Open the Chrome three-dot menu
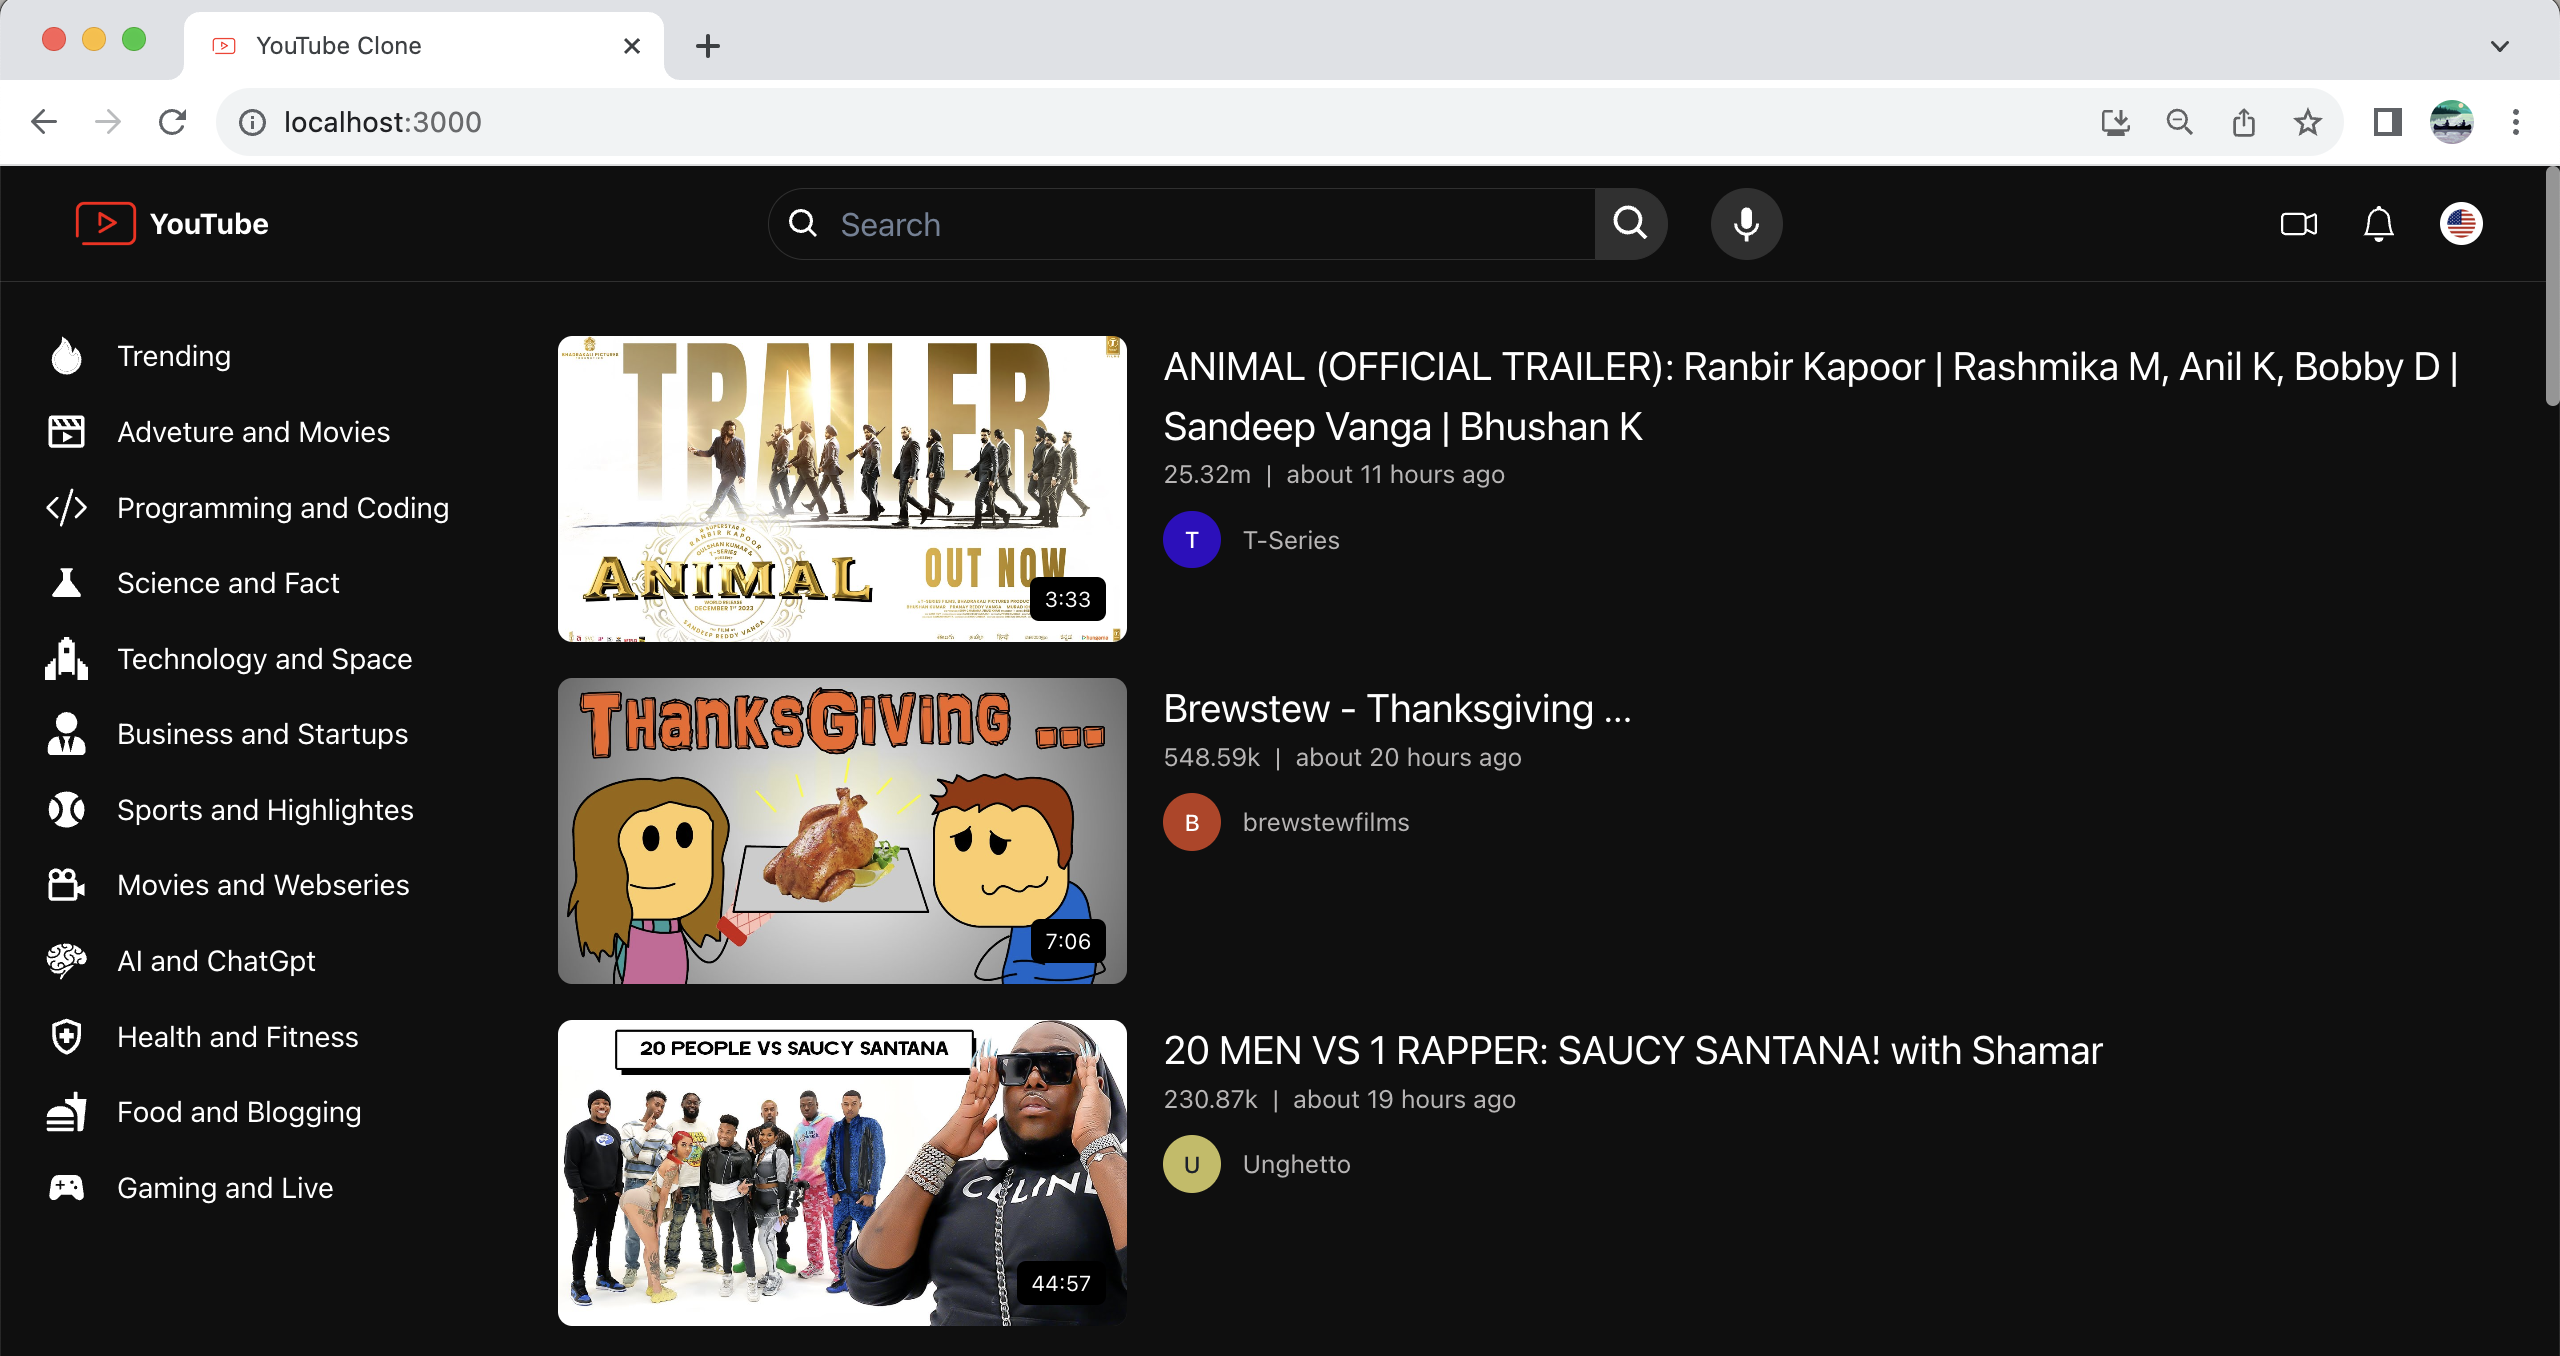Viewport: 2560px width, 1356px height. tap(2516, 122)
